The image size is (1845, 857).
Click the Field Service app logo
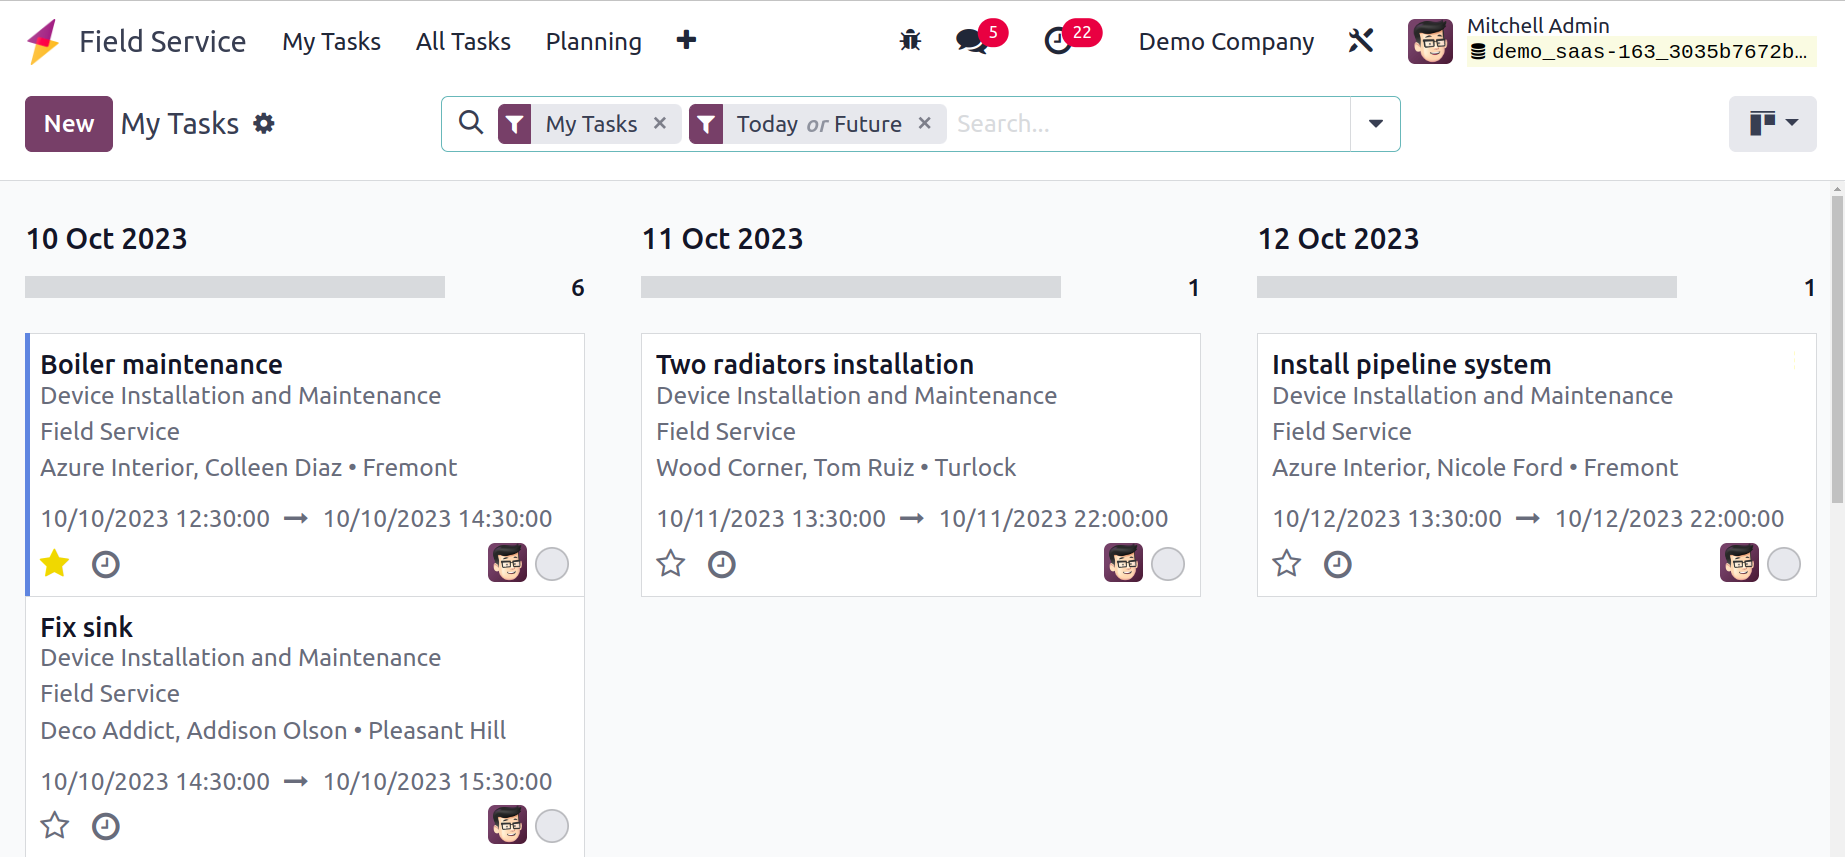tap(43, 41)
